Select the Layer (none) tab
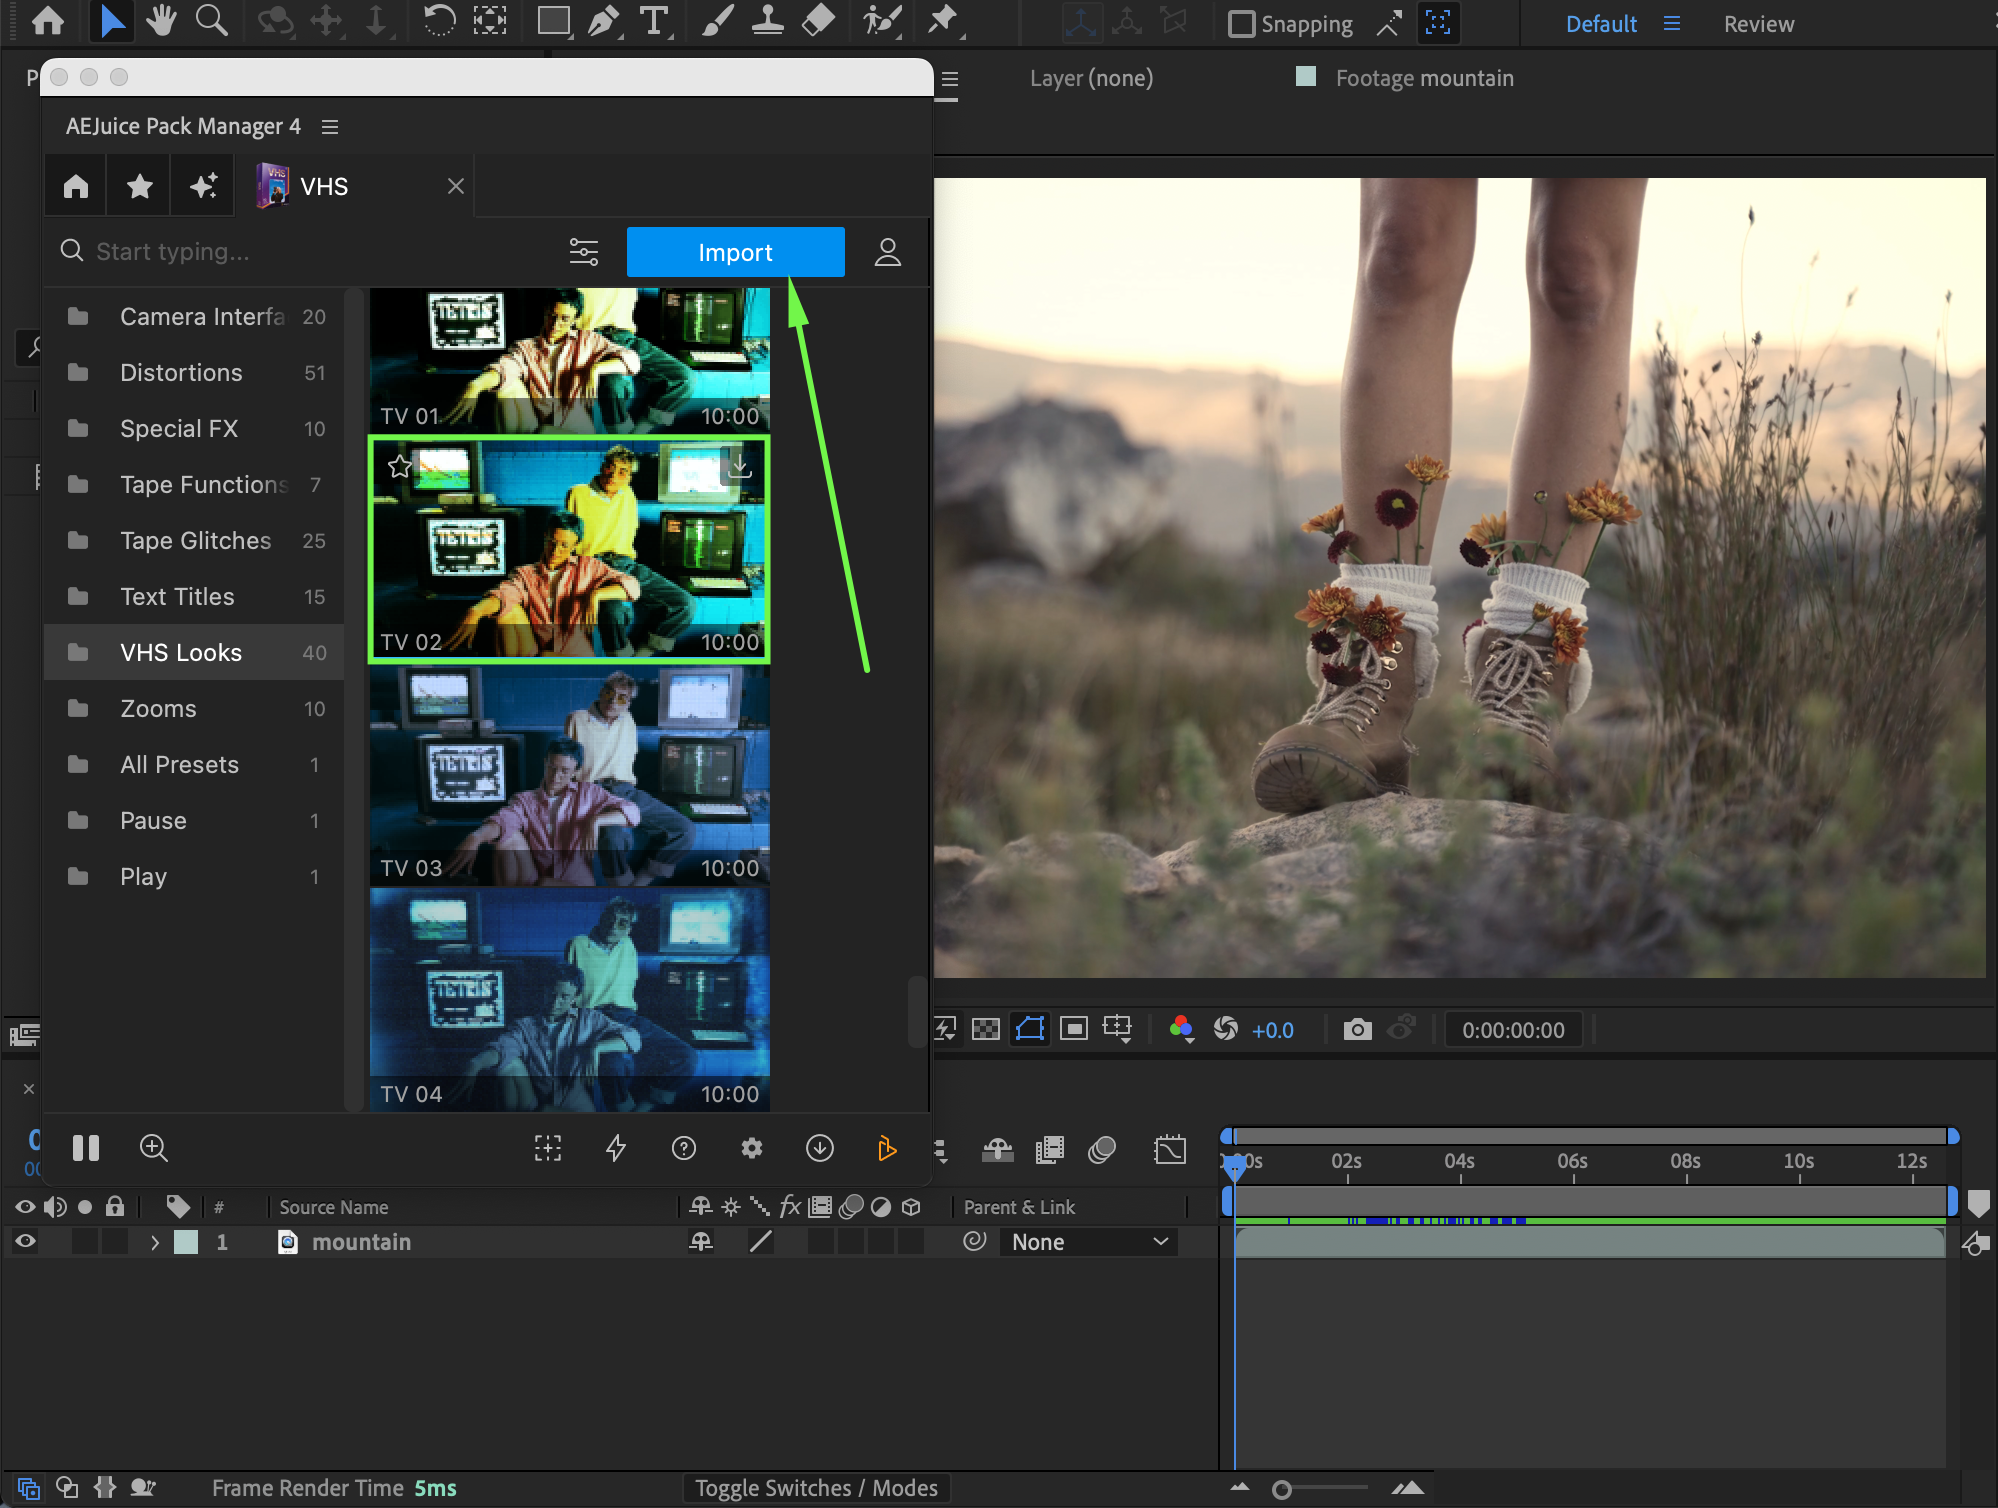Screen dimensions: 1998x1508 pos(1091,78)
